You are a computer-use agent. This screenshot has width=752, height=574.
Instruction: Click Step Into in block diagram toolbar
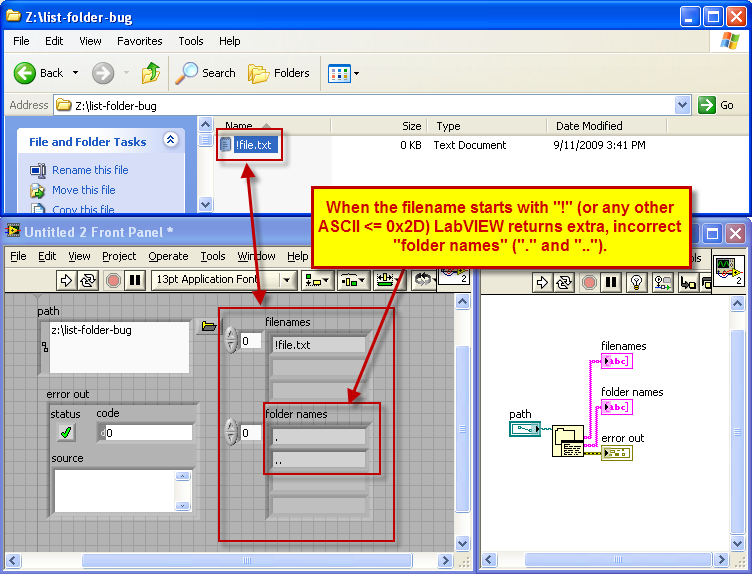point(688,282)
